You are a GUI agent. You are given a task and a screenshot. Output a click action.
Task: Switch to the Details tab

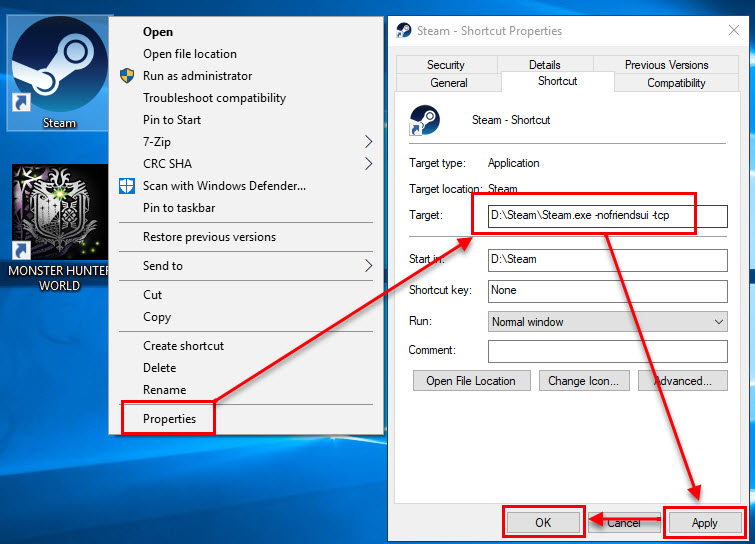coord(545,65)
